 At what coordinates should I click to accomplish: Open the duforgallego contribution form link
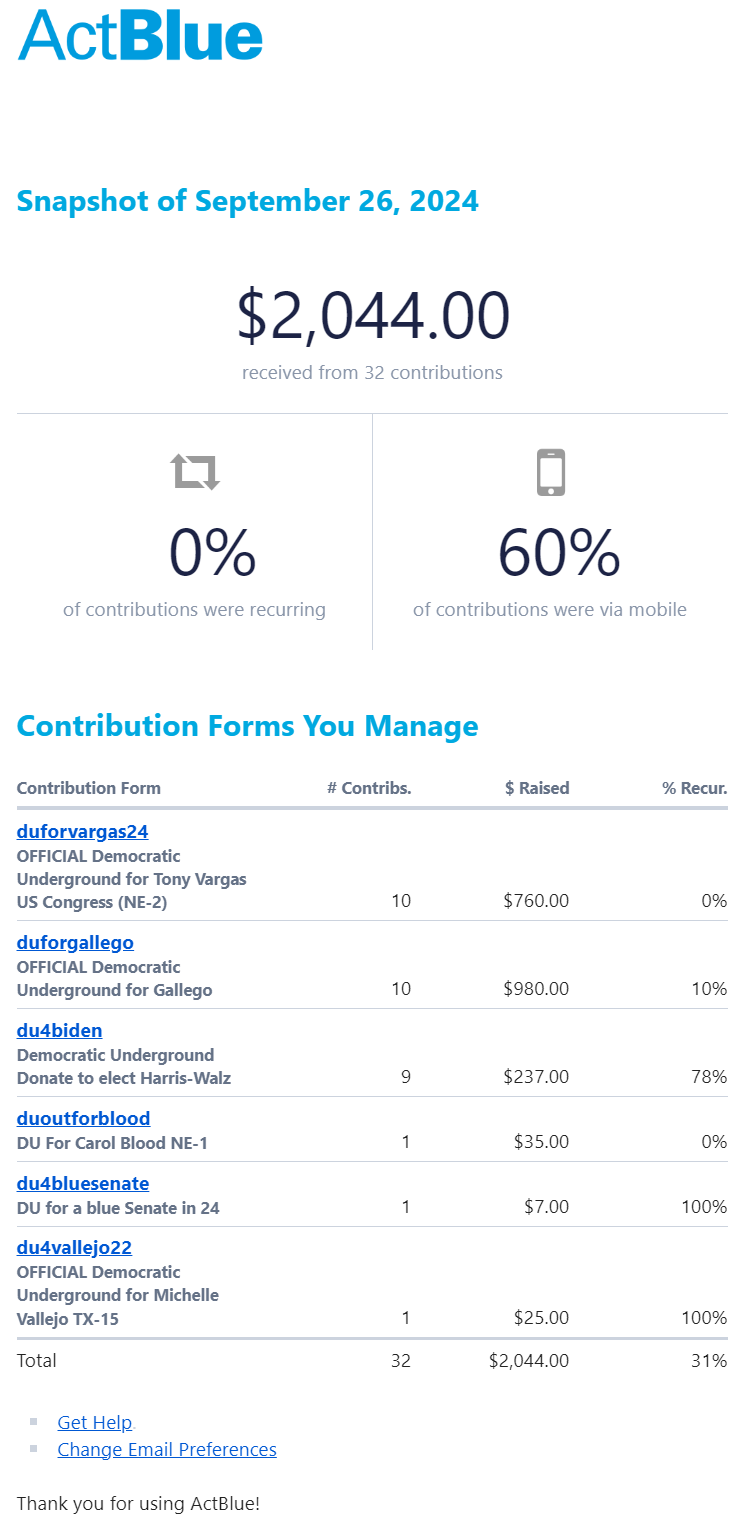point(75,942)
